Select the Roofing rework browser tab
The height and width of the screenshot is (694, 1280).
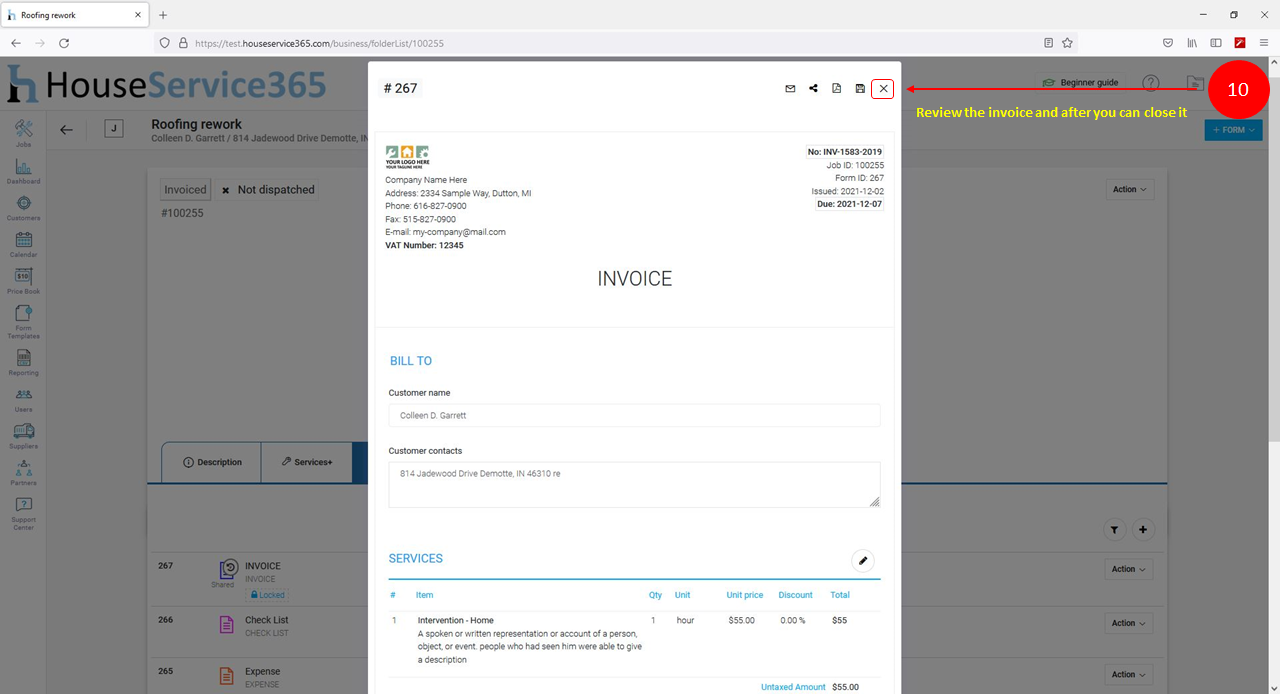coord(76,15)
